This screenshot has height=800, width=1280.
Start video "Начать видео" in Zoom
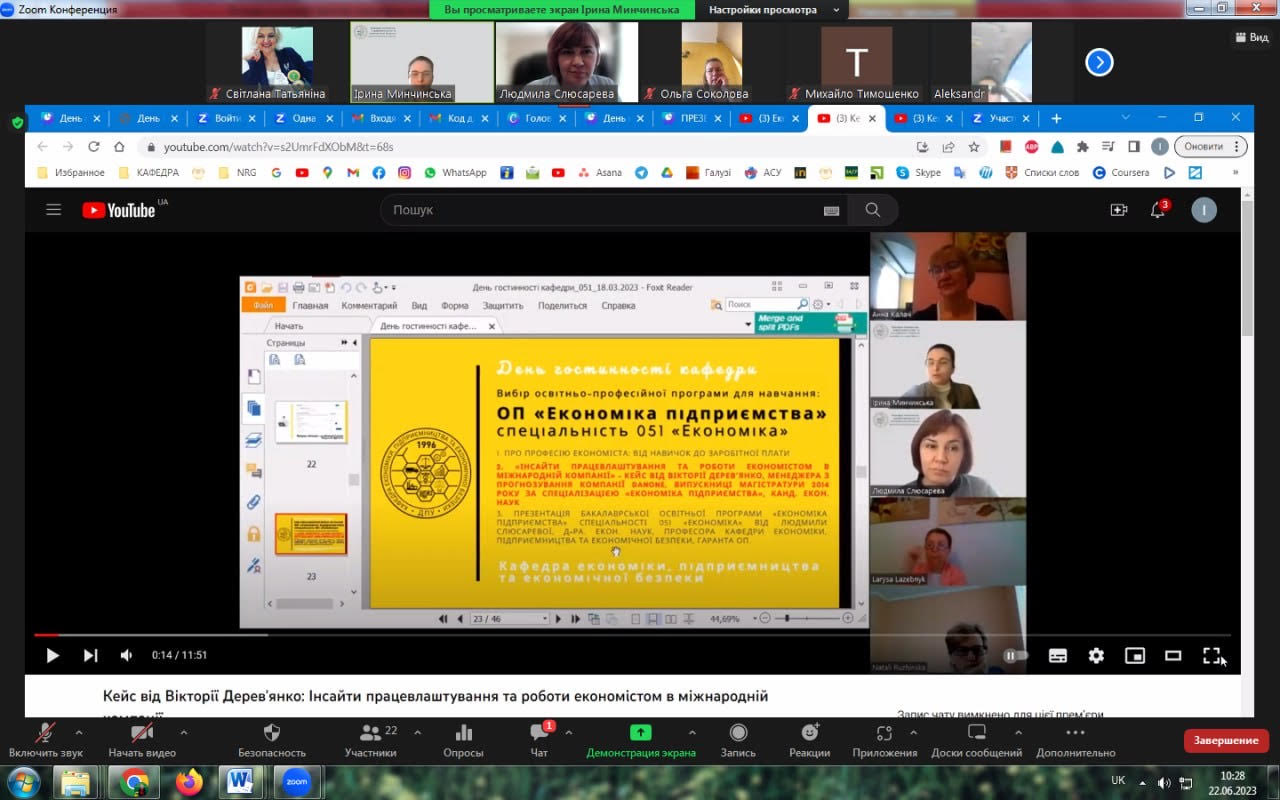click(x=142, y=741)
